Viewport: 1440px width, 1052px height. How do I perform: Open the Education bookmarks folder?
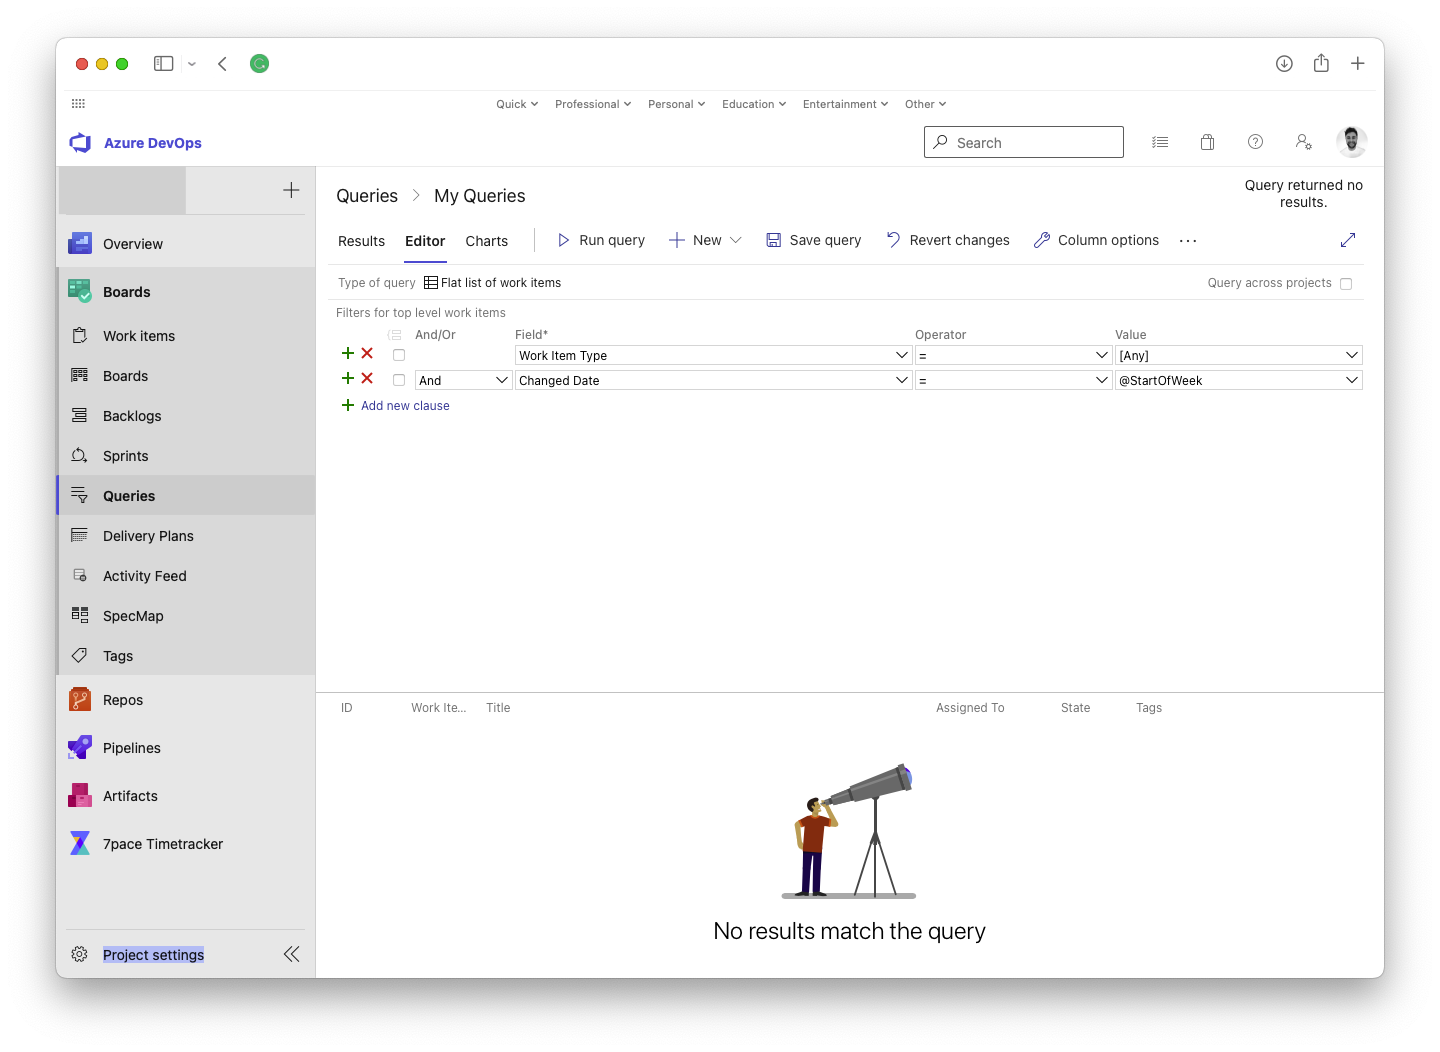tap(754, 104)
